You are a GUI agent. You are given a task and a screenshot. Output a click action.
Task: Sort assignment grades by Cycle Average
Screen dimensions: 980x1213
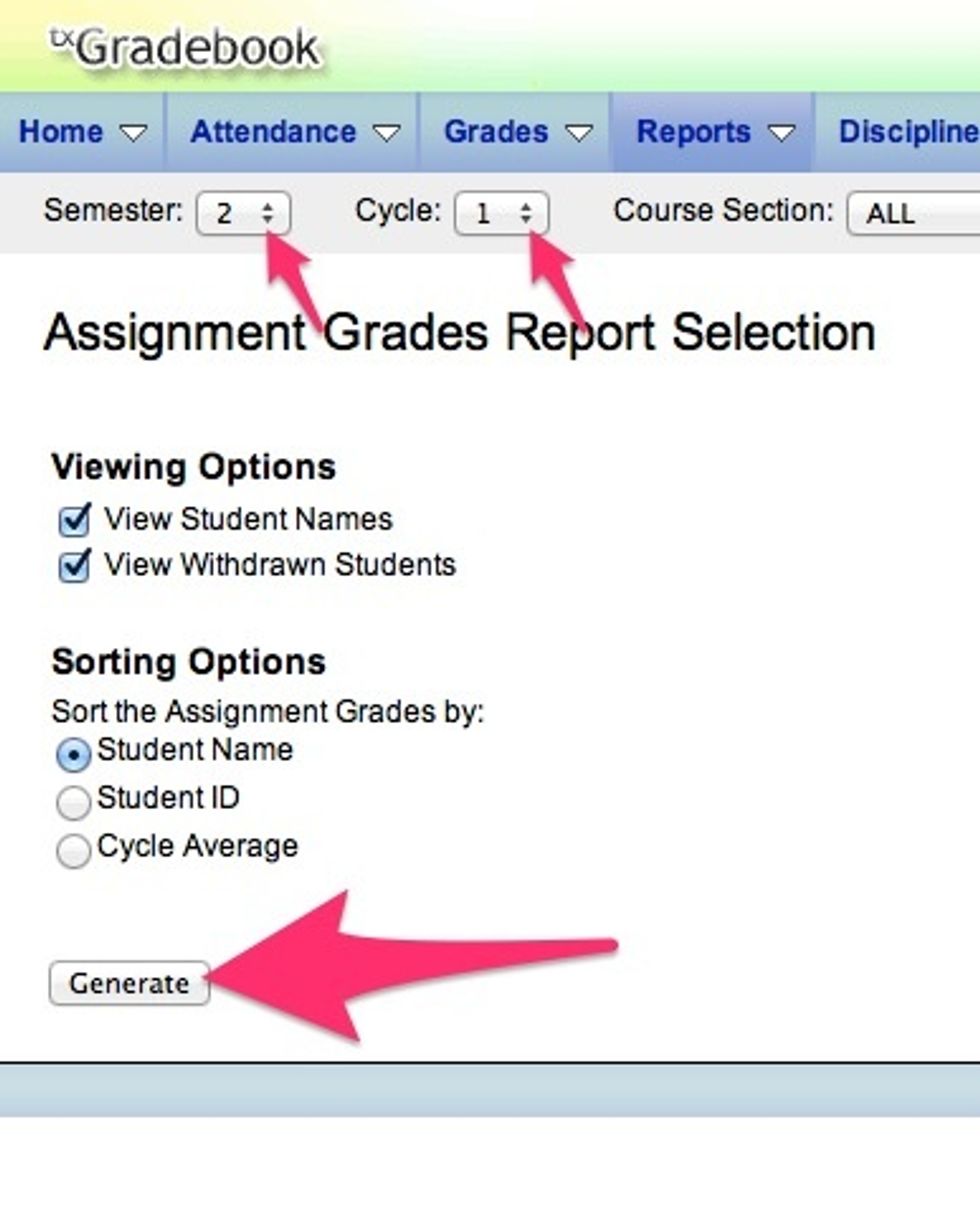[x=73, y=850]
